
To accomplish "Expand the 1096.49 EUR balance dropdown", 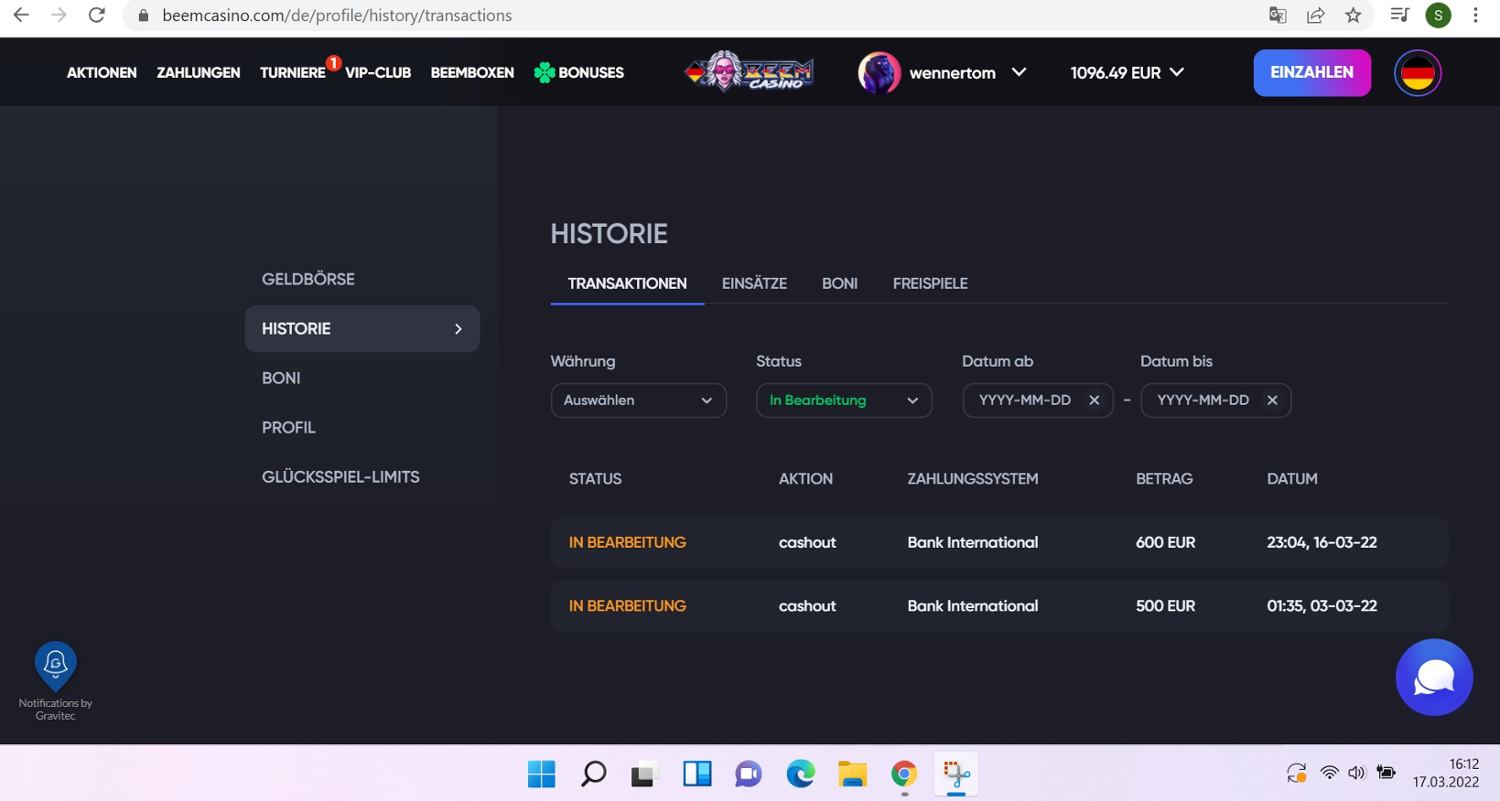I will point(1127,73).
